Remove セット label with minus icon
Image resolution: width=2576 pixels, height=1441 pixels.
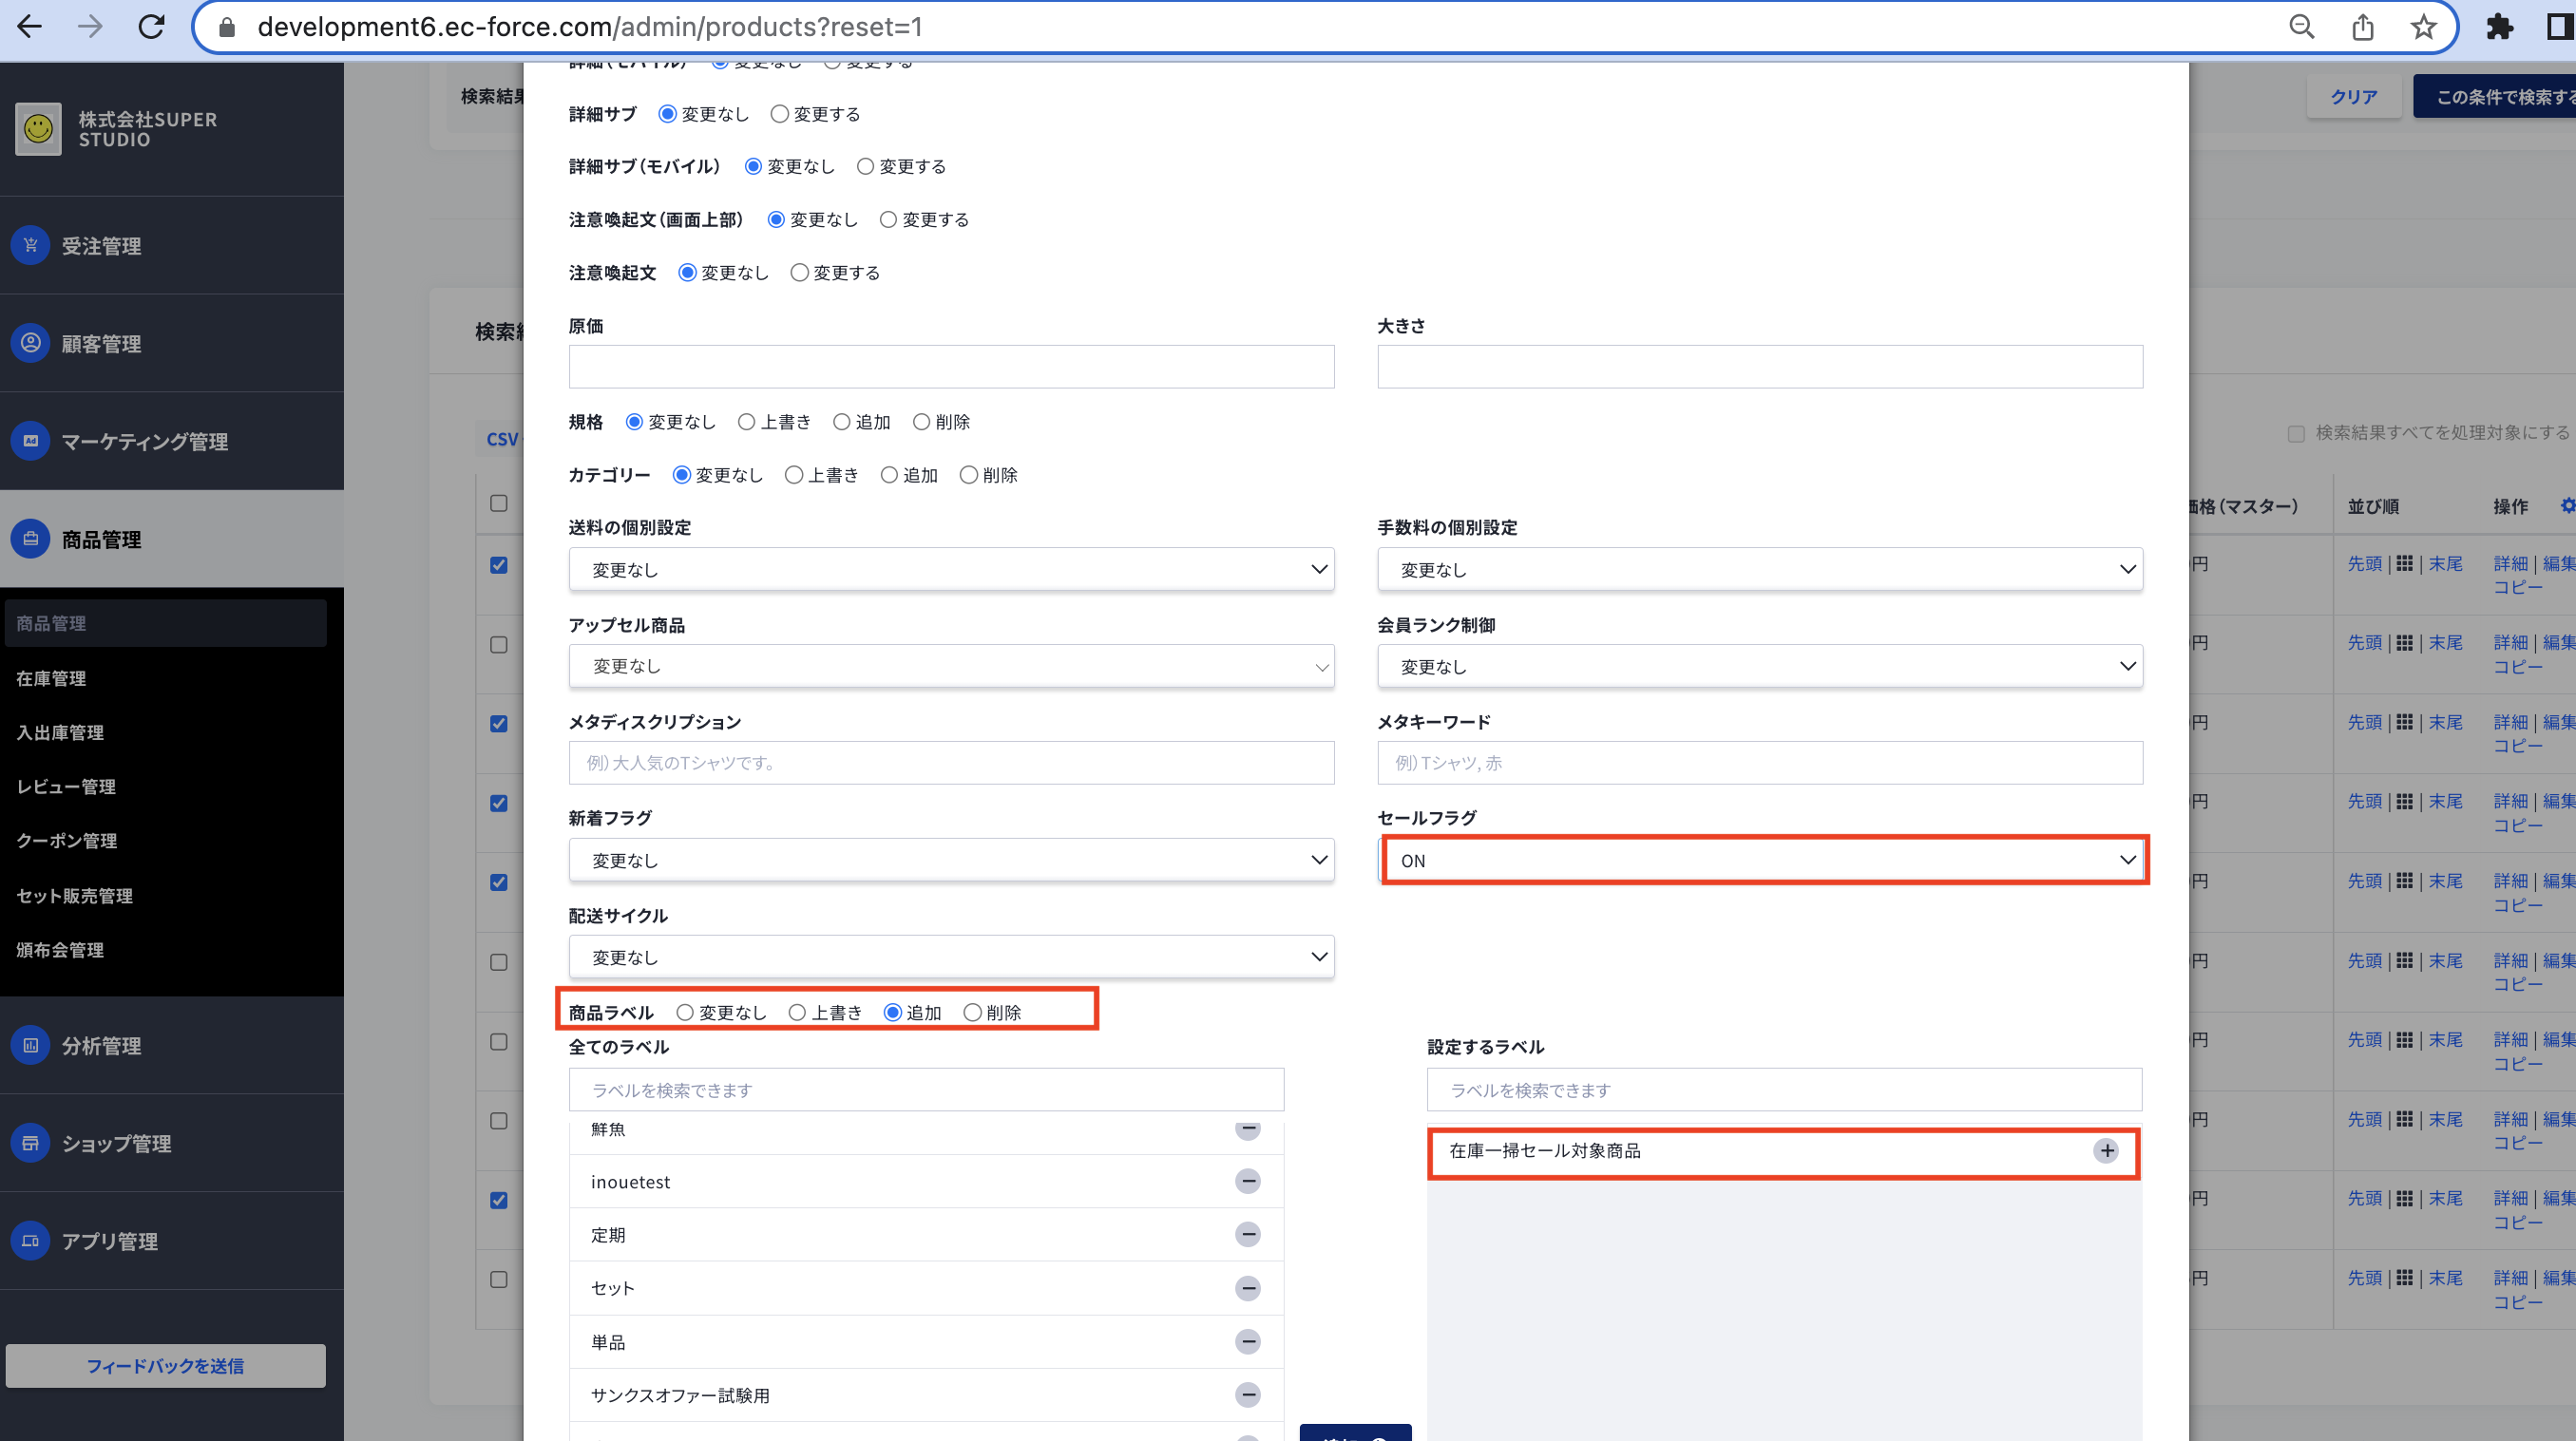[1247, 1288]
